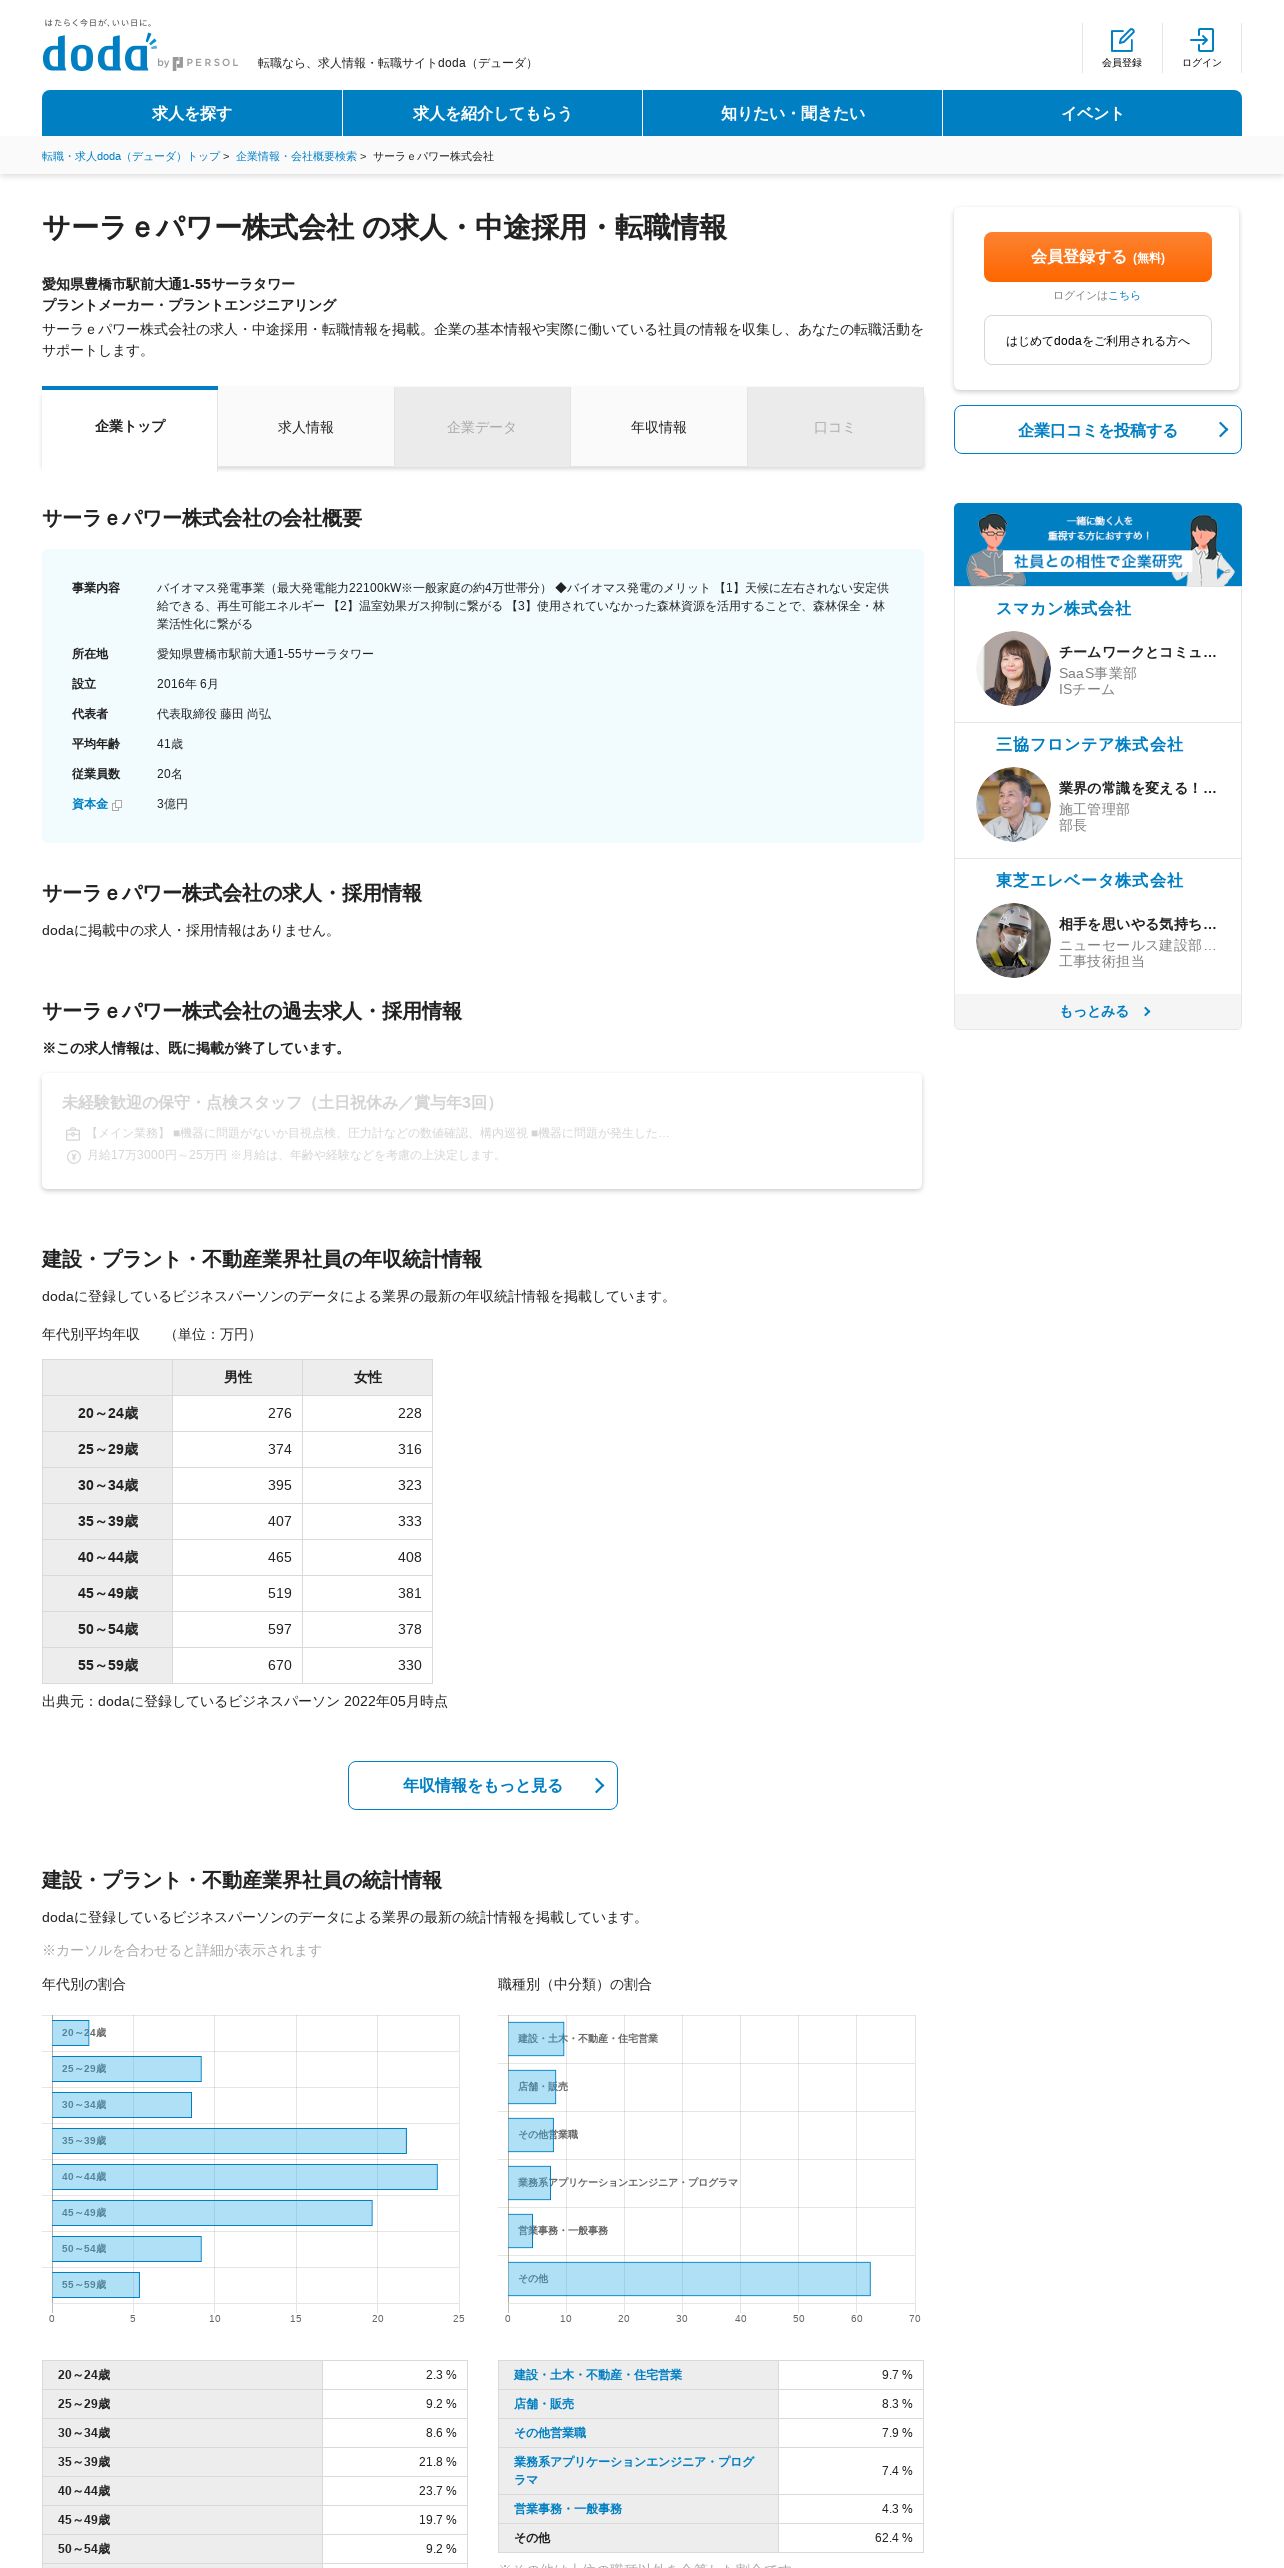Click the 62.4 % value for その他
Screen dimensions: 1284x2568
click(x=893, y=2538)
